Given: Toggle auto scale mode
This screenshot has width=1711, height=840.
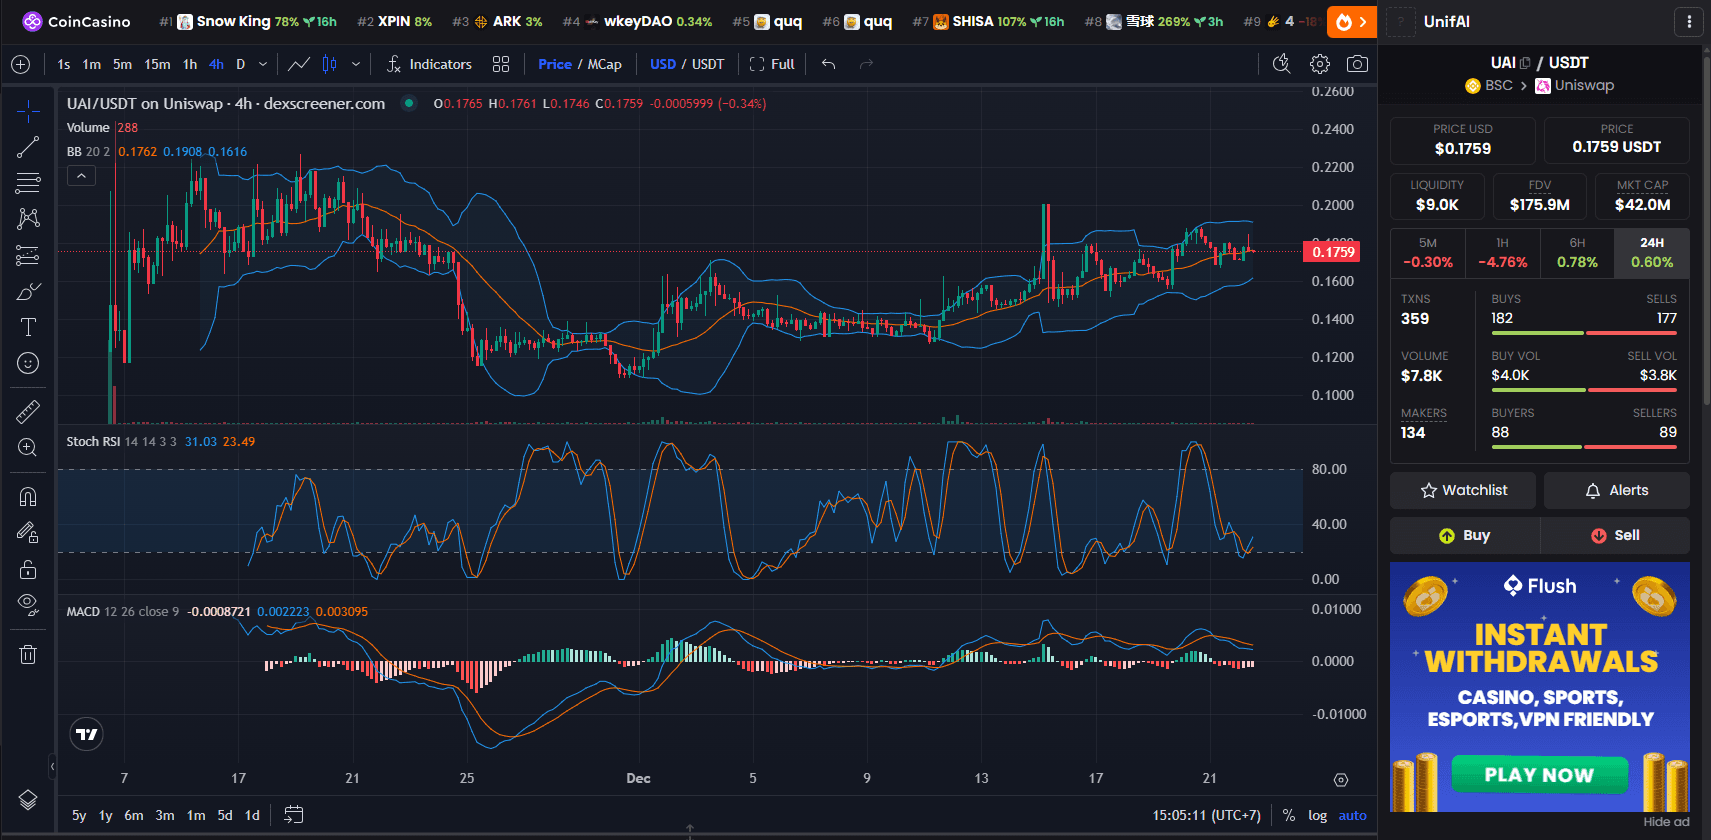Looking at the screenshot, I should 1352,815.
